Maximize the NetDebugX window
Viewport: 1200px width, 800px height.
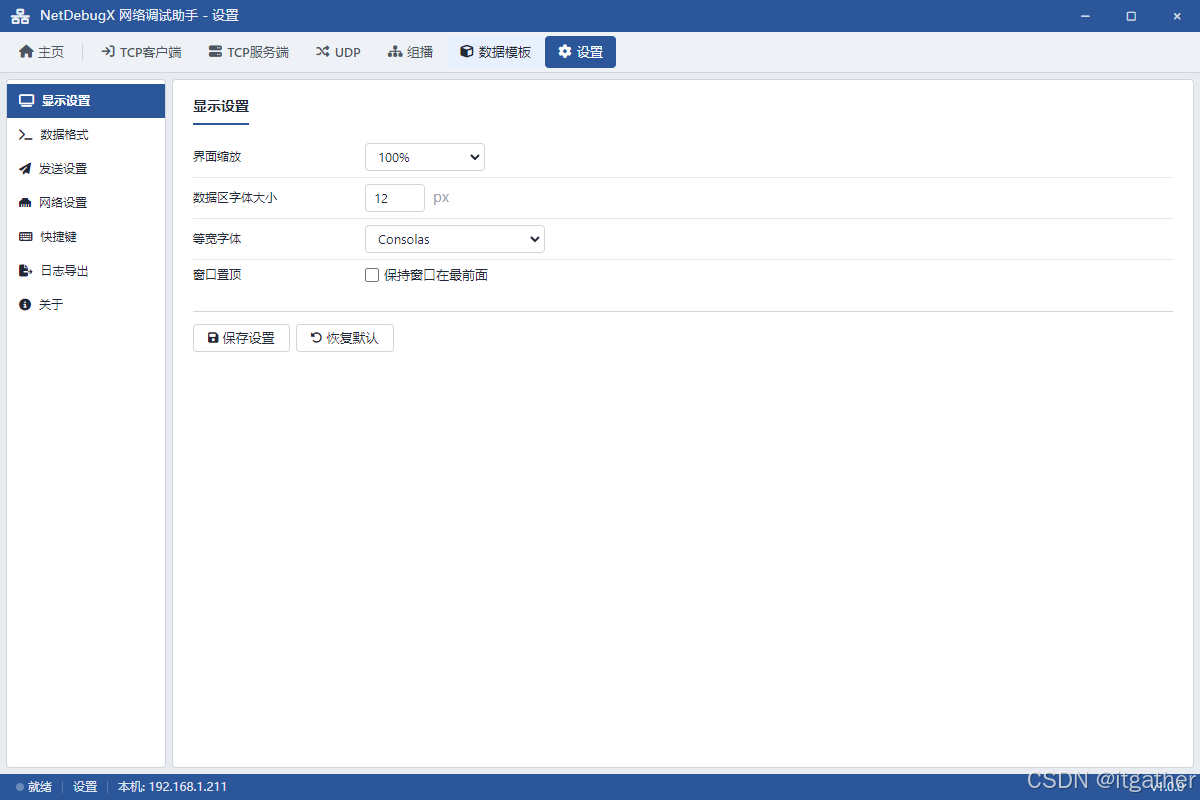(x=1131, y=16)
